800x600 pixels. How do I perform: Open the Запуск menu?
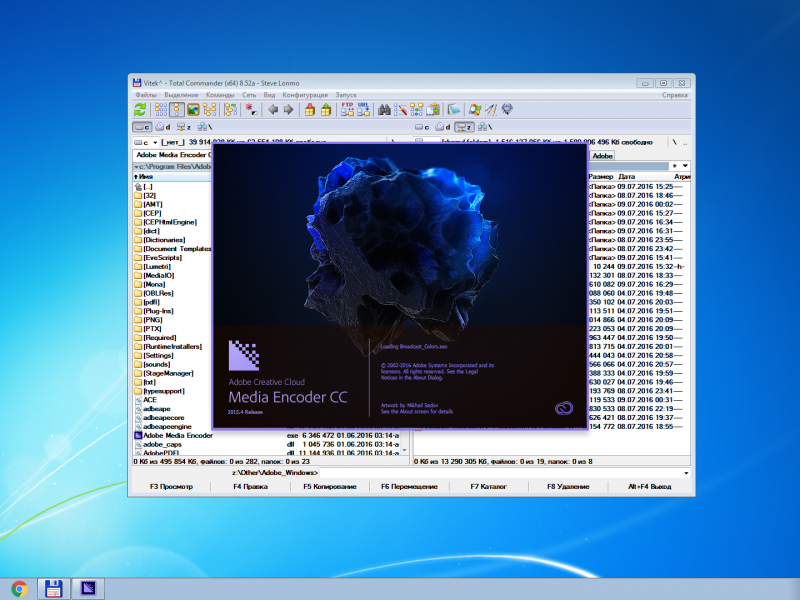(x=346, y=95)
